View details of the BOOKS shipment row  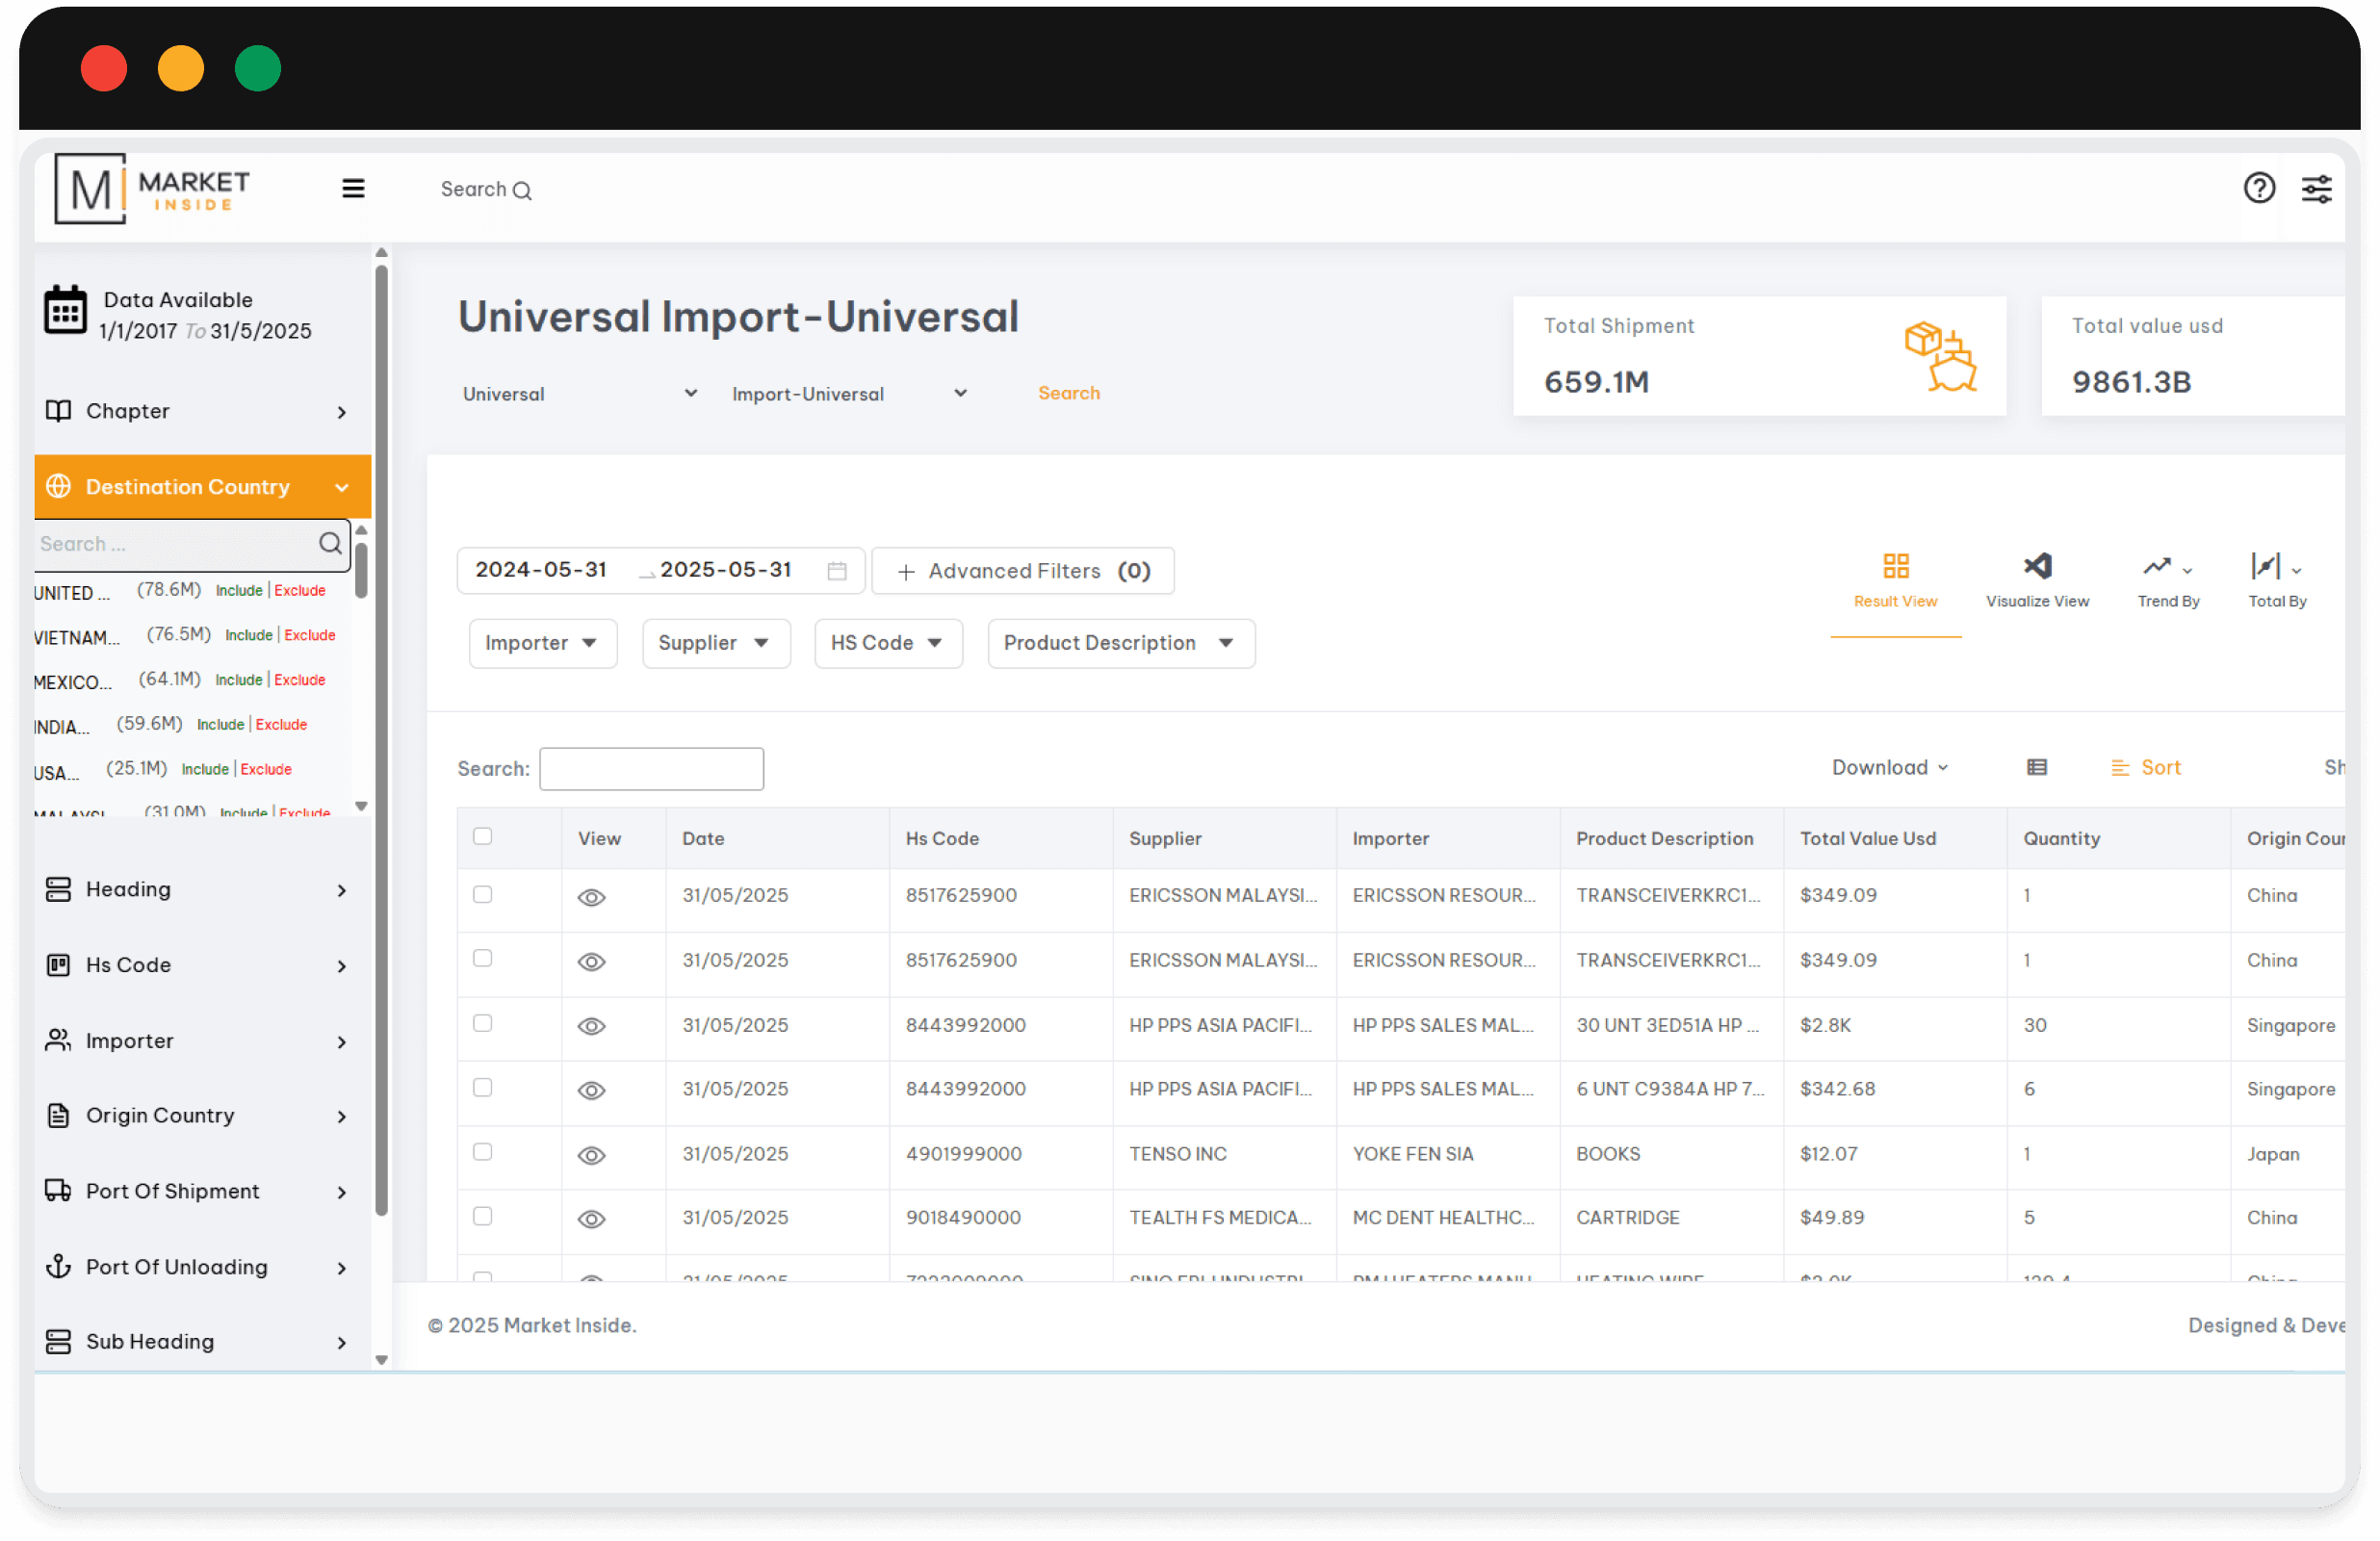[591, 1155]
